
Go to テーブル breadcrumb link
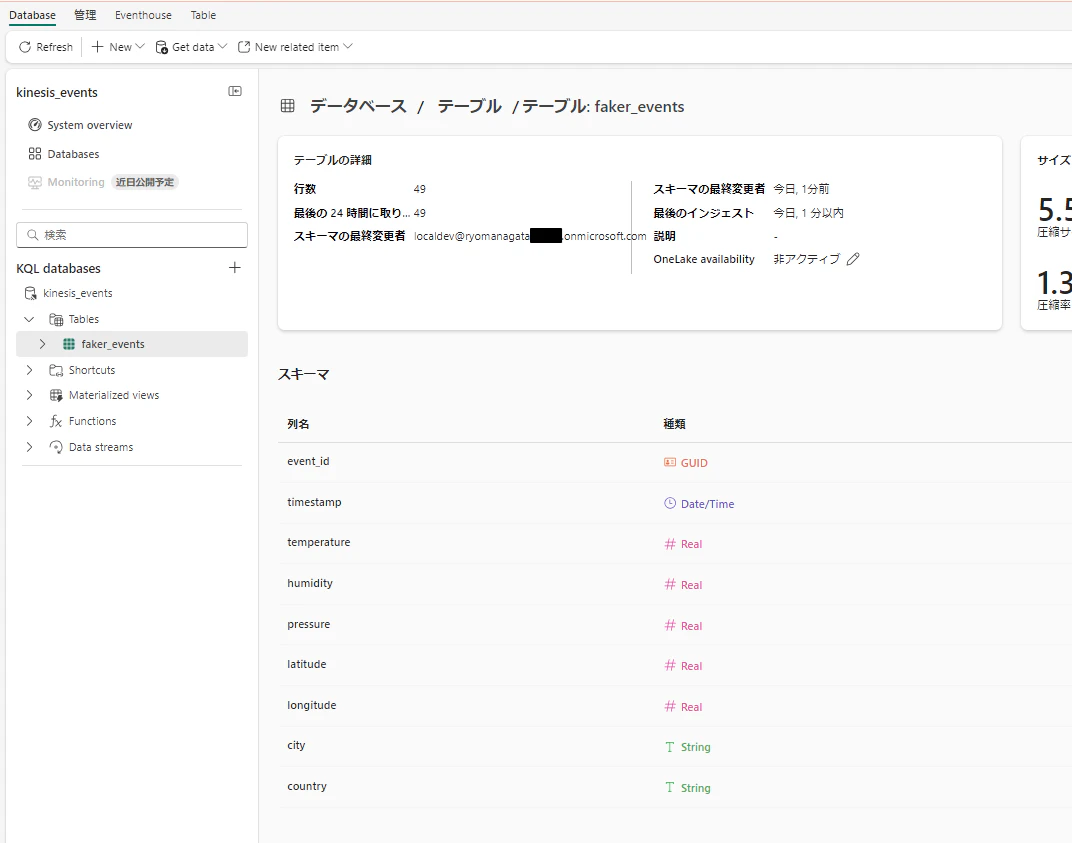pos(470,106)
